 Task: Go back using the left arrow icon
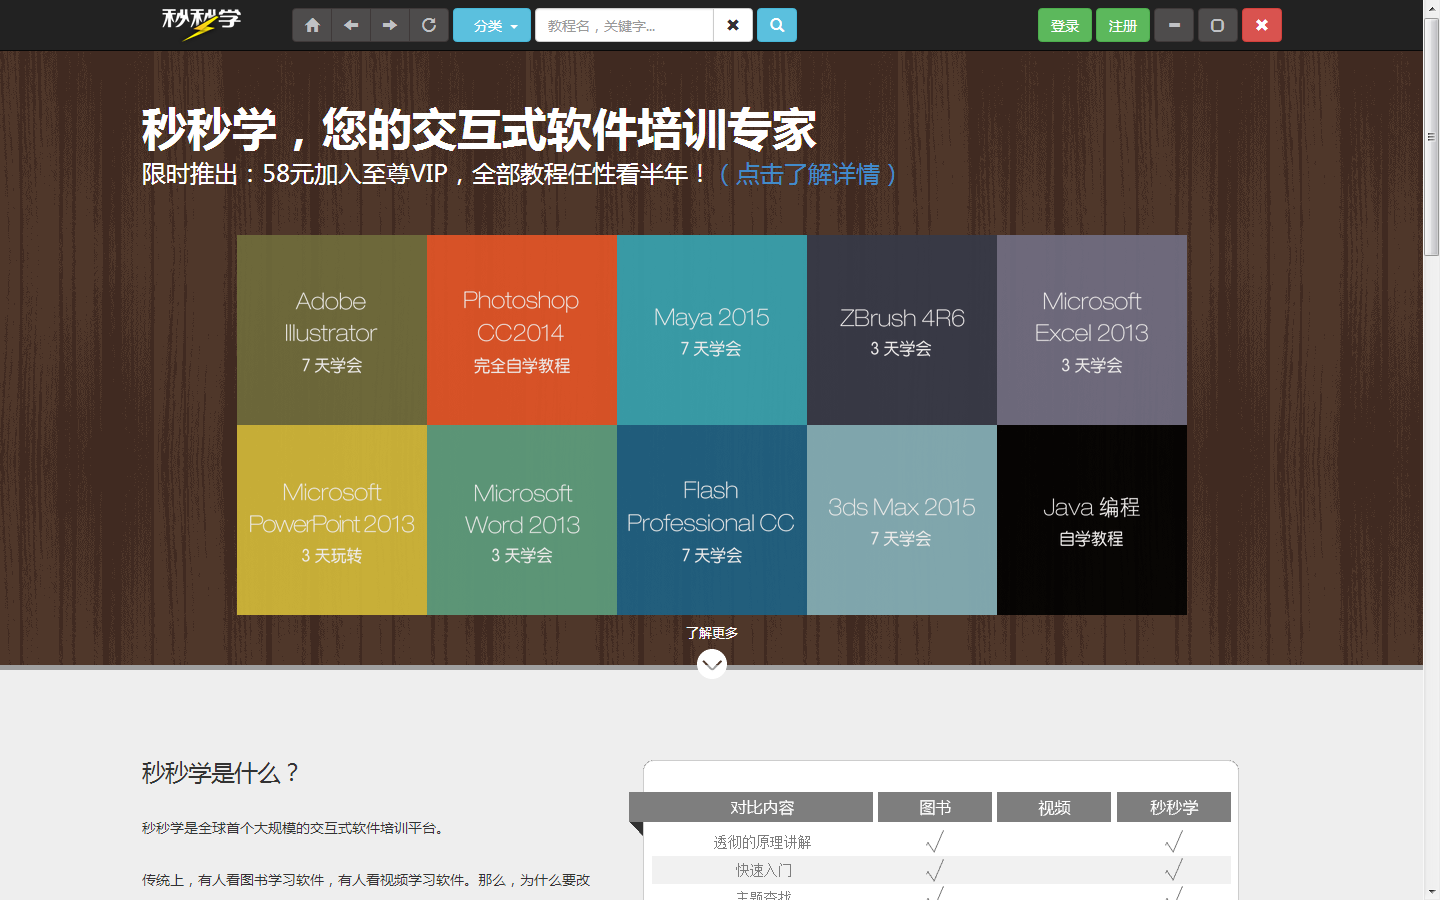coord(350,24)
